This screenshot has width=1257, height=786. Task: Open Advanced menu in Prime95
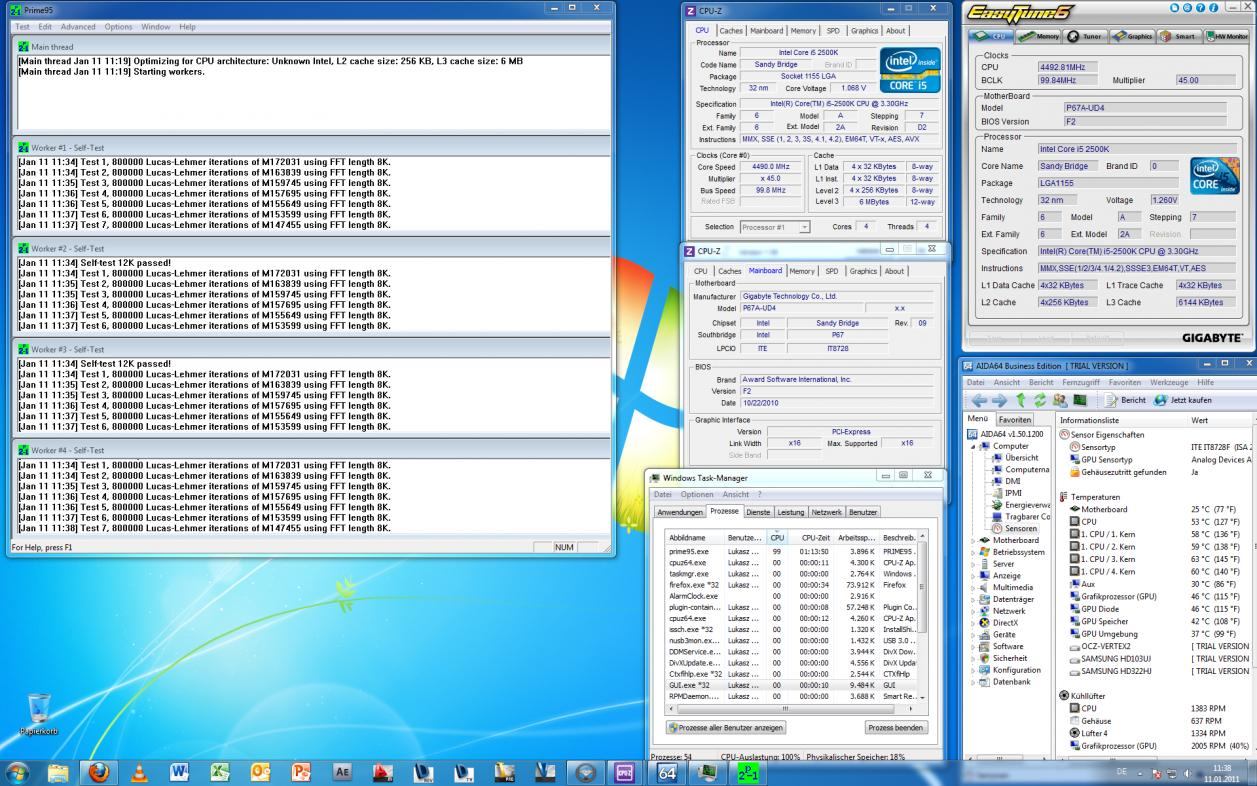coord(78,26)
